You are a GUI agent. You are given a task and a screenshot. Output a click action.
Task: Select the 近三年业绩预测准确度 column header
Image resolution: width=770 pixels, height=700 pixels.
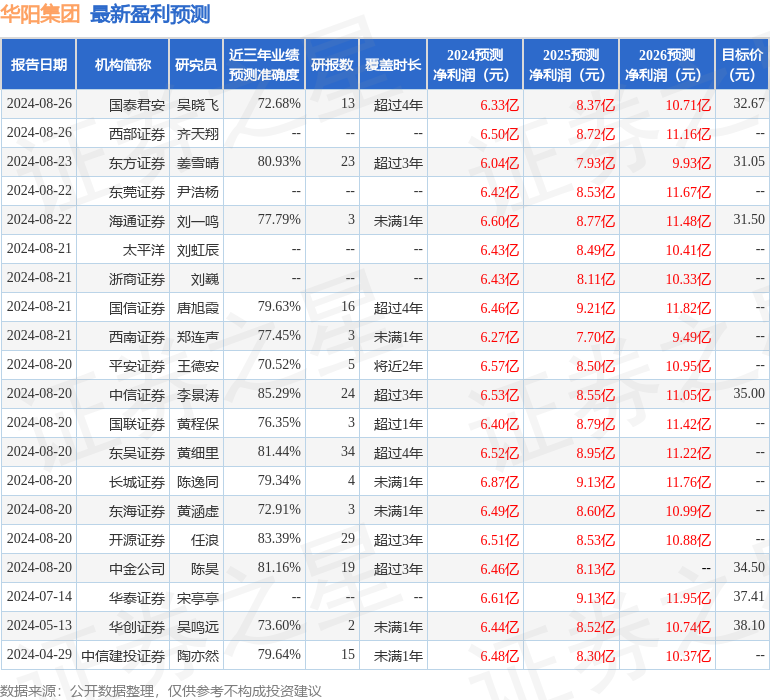(264, 64)
